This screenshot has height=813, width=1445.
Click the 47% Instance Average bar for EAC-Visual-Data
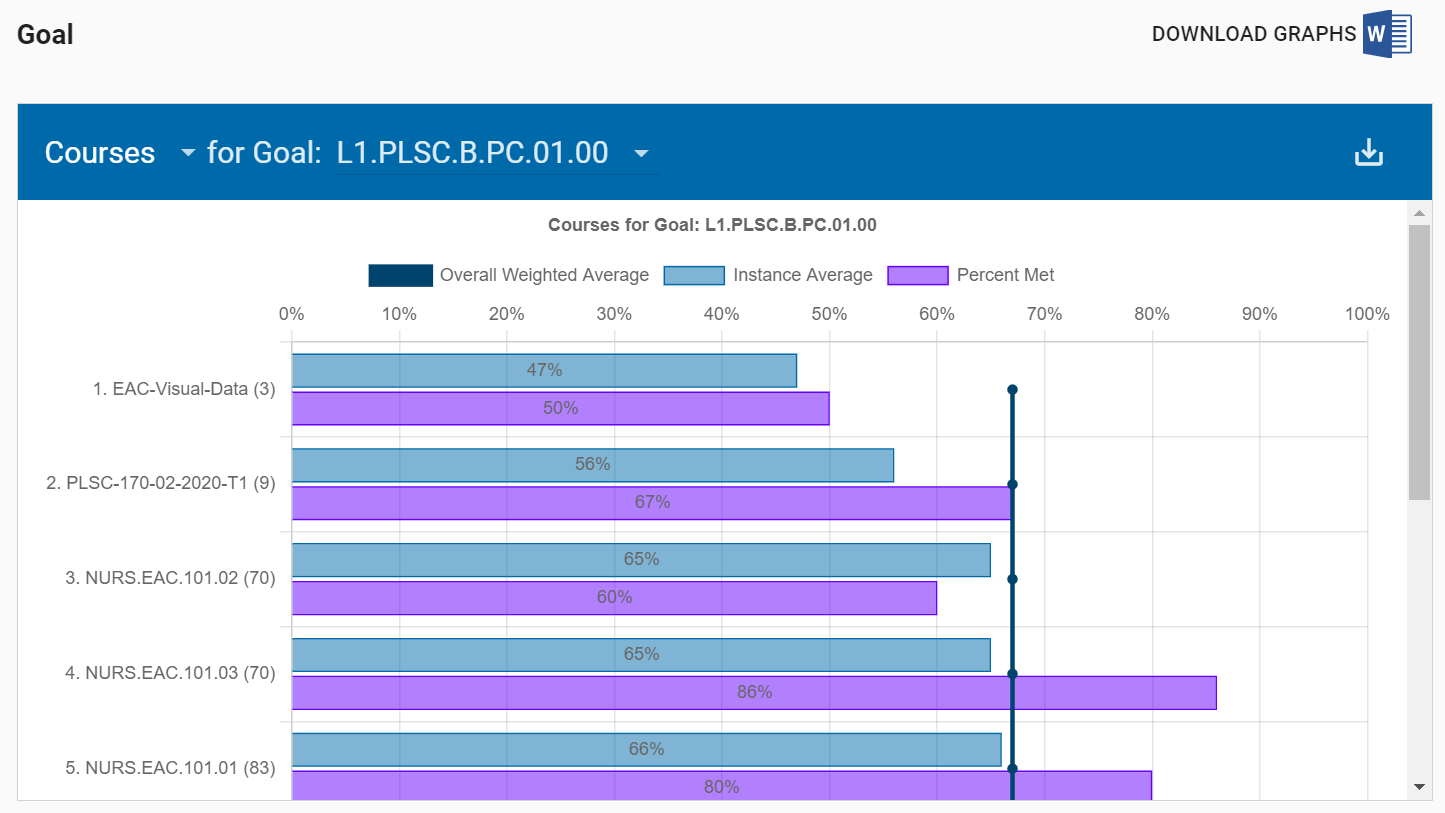click(x=544, y=370)
